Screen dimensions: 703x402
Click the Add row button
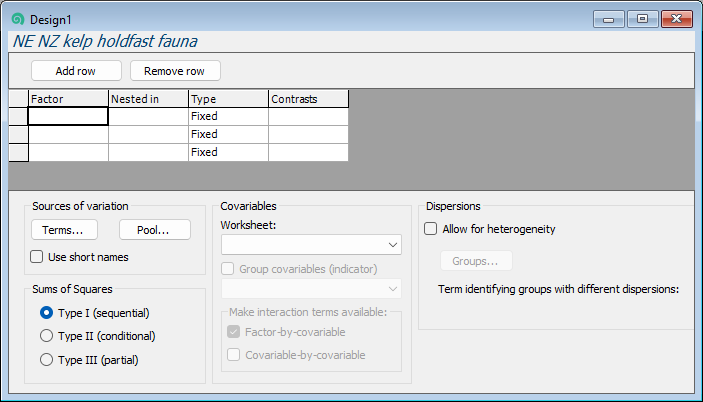point(76,71)
